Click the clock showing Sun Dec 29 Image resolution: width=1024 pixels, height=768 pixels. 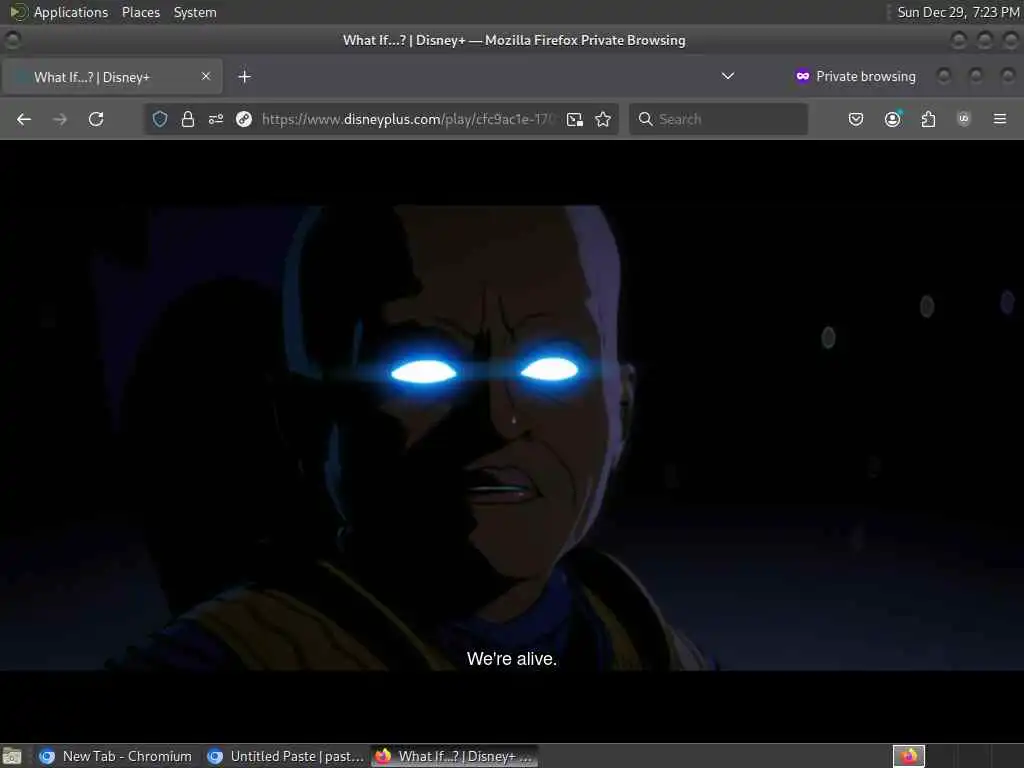click(958, 12)
